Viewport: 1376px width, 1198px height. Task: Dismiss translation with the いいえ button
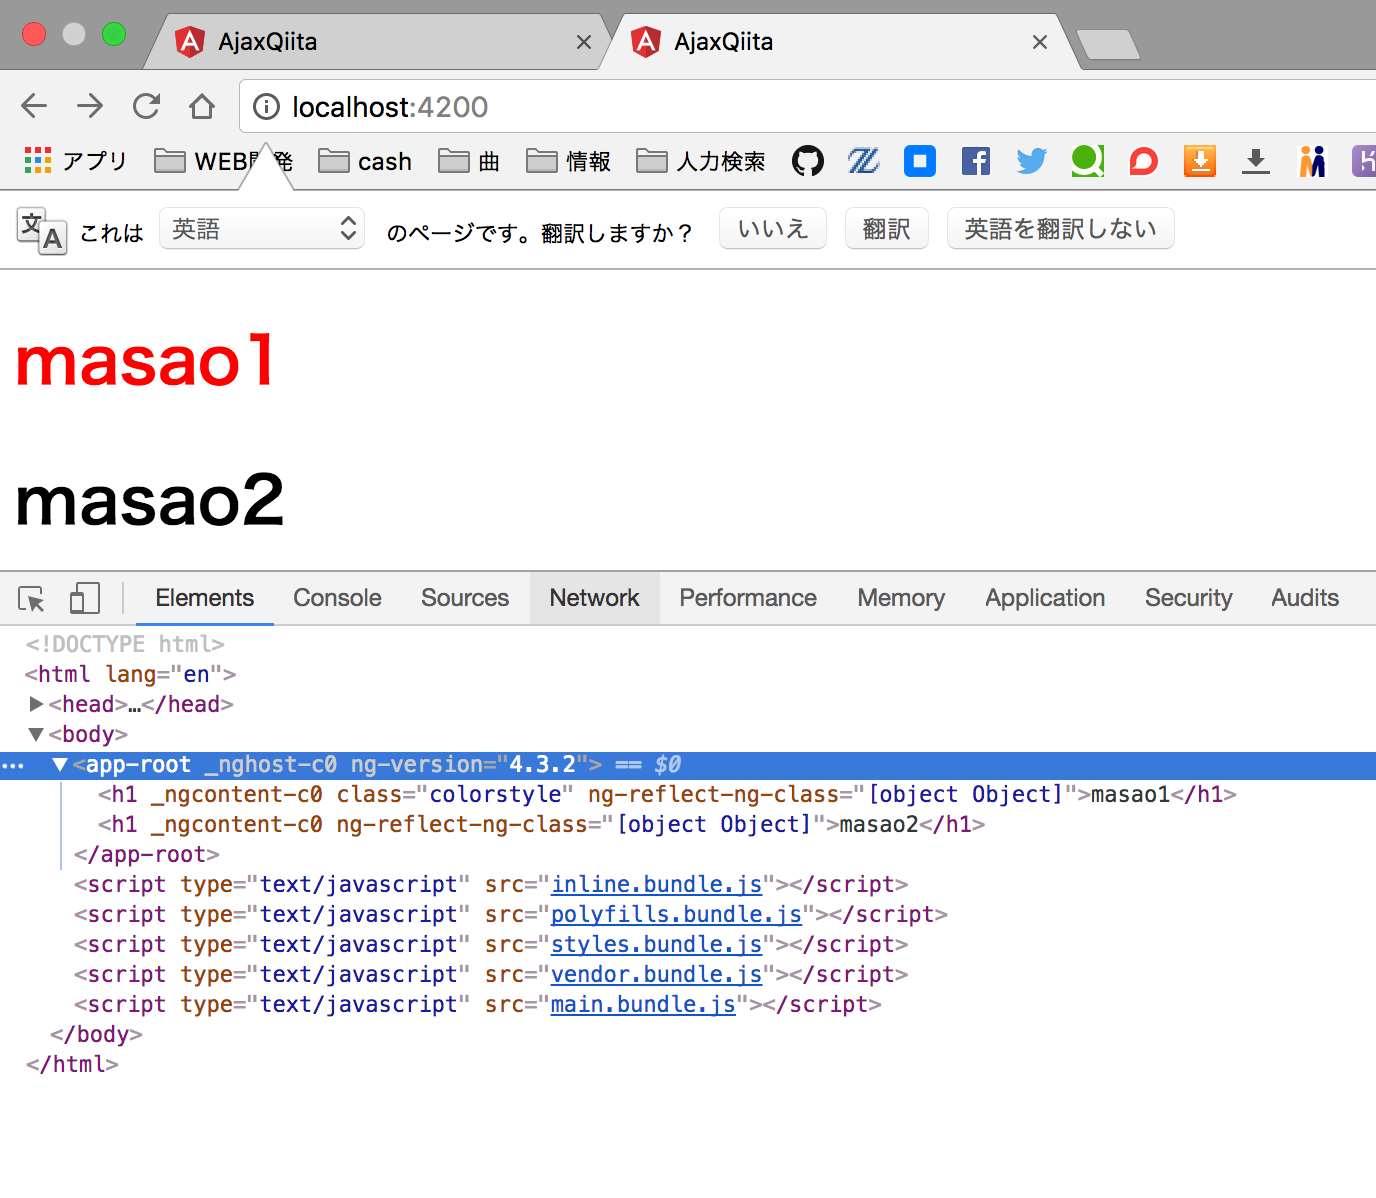tap(772, 228)
